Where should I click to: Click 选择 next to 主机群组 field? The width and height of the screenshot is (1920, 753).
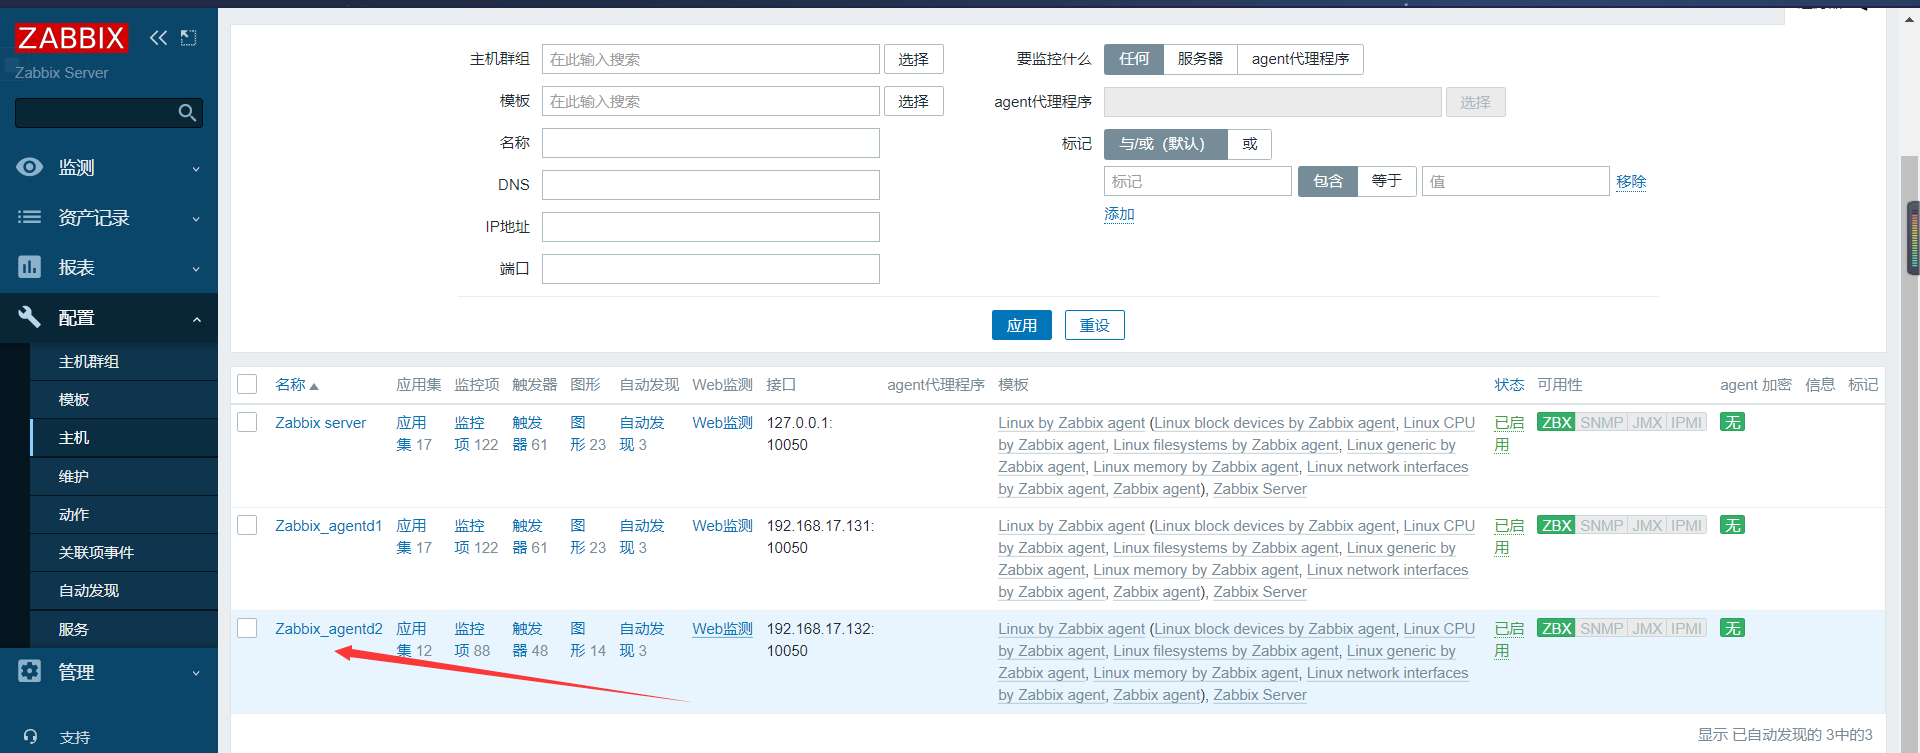pyautogui.click(x=913, y=59)
